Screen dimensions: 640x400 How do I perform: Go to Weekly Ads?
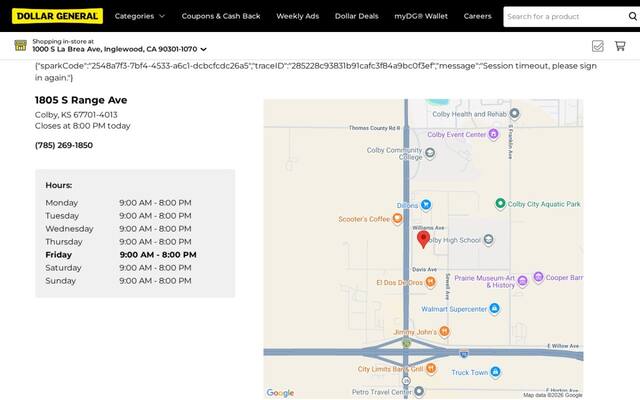298,16
